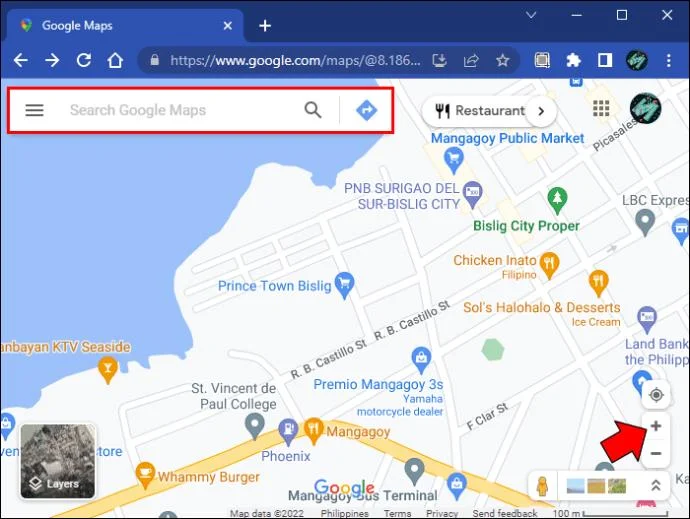Select the Phoenix gas station pin

coord(288,431)
